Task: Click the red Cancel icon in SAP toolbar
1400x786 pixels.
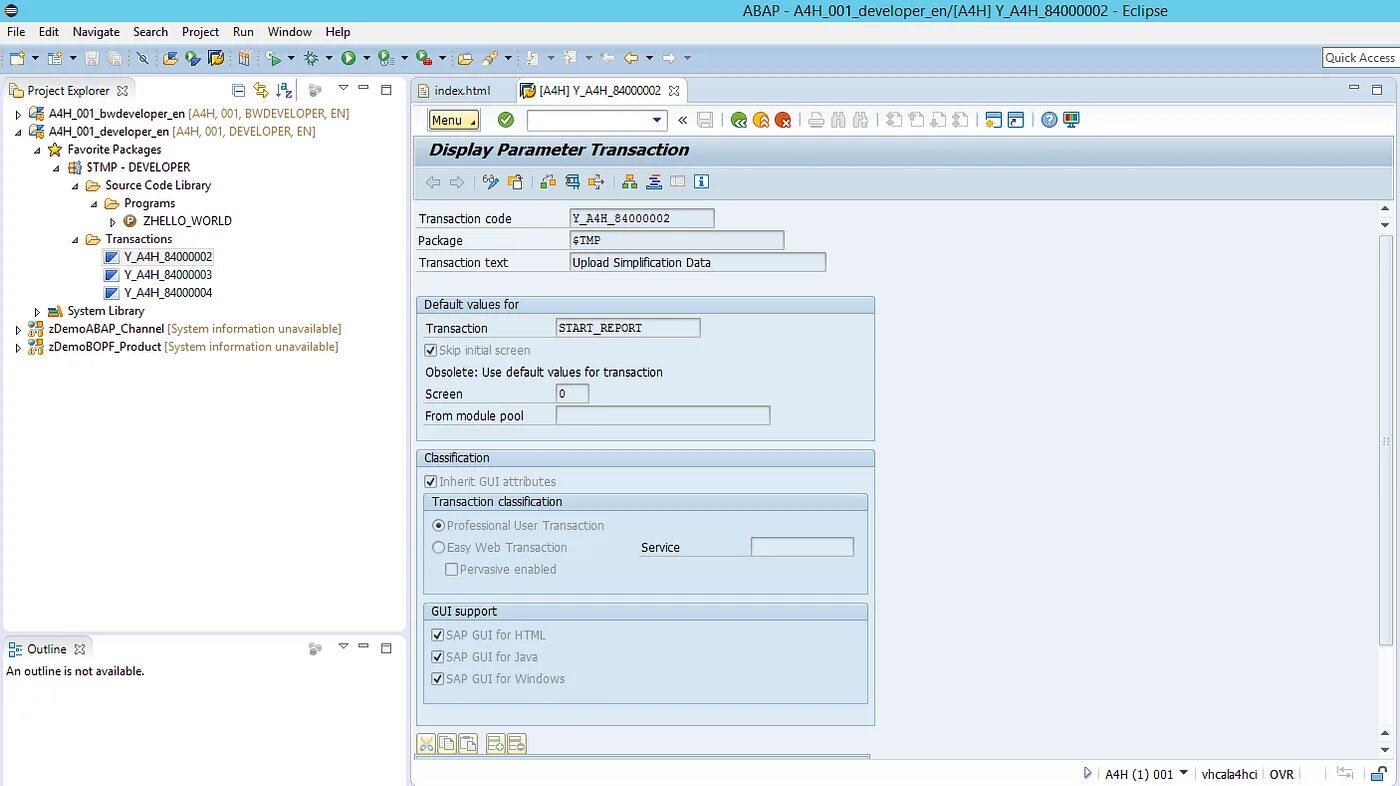Action: point(783,120)
